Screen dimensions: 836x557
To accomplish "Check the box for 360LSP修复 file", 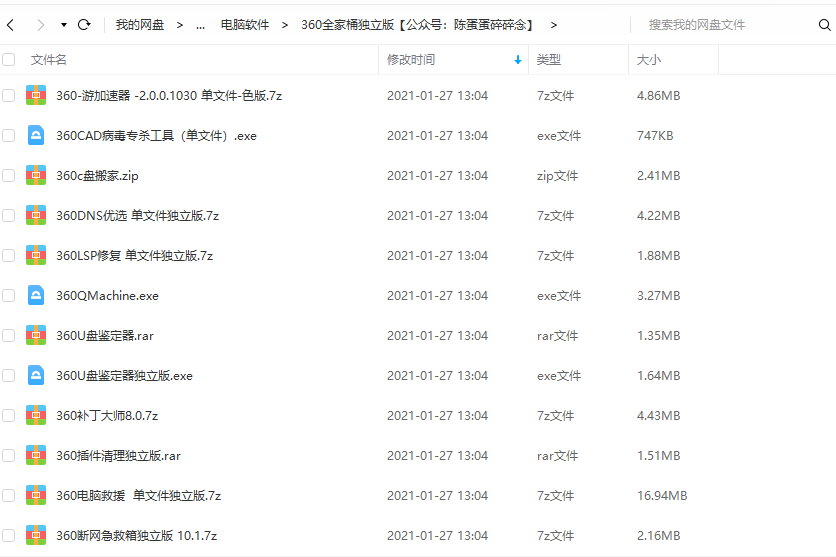I will (9, 255).
